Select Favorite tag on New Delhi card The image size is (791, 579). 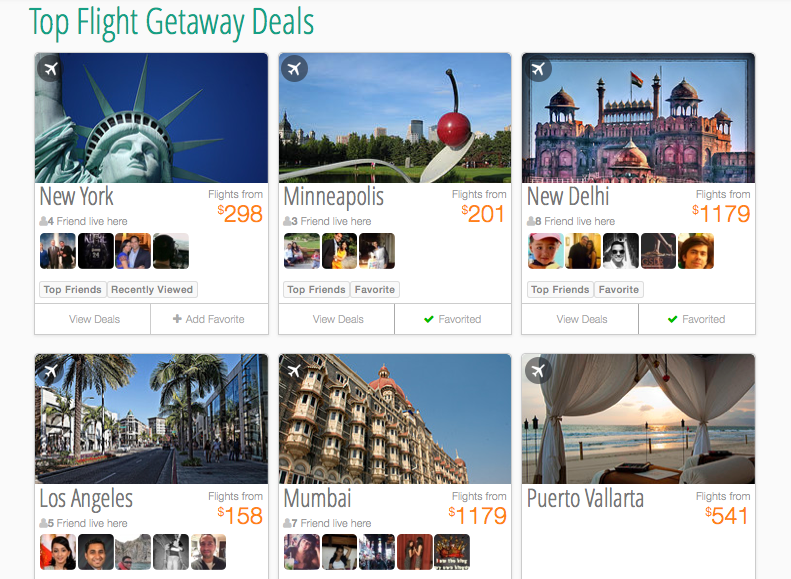[x=618, y=290]
